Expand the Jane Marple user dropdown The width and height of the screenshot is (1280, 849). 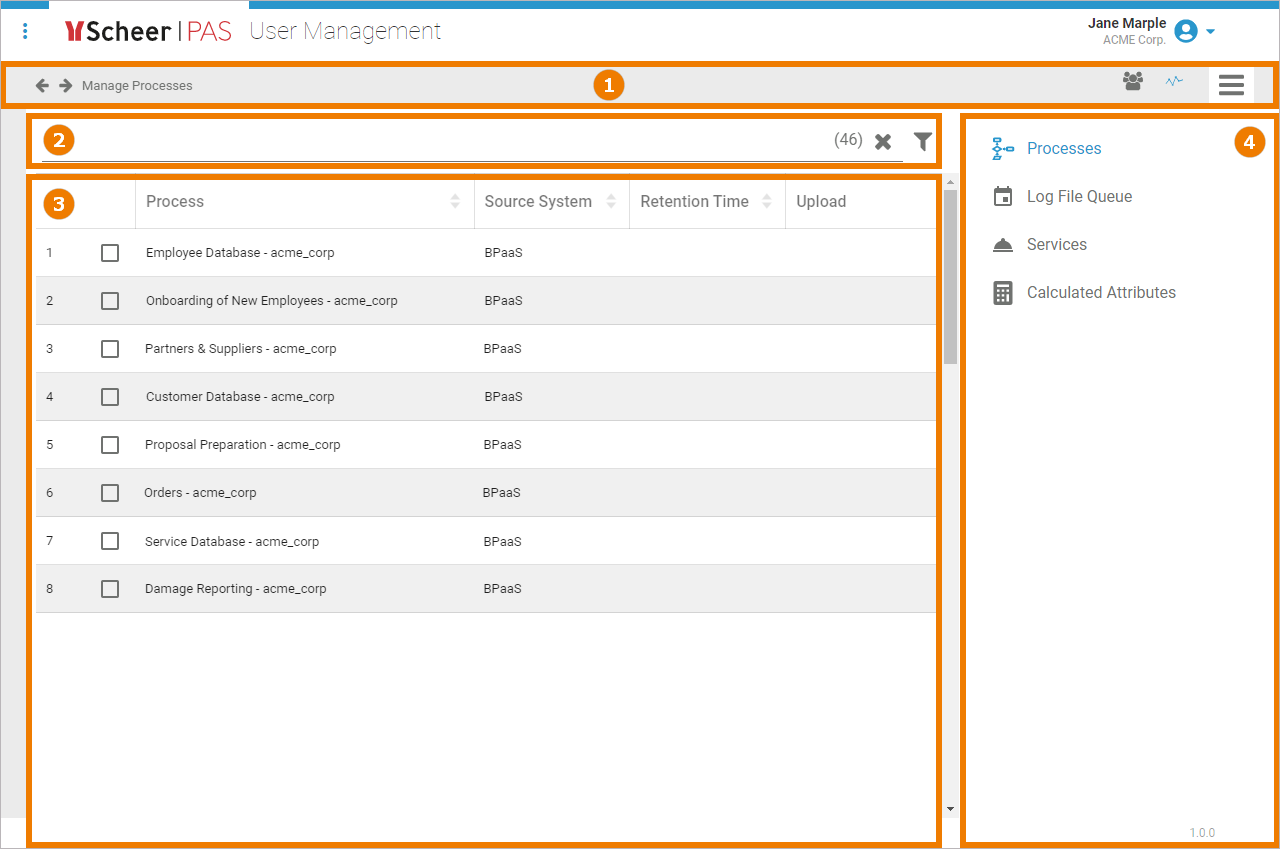1210,32
